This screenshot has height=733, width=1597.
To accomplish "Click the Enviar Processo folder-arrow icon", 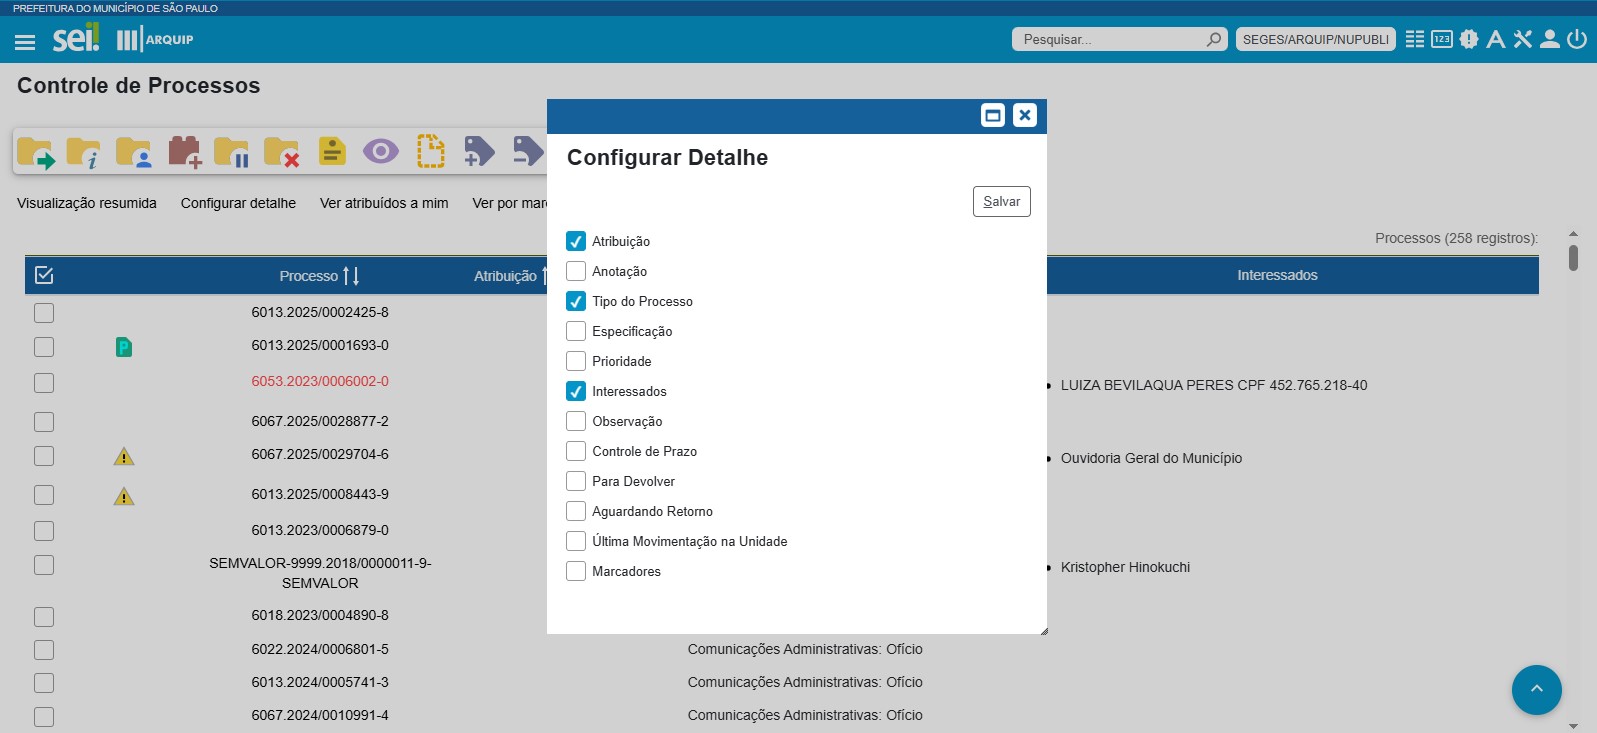I will tap(35, 152).
